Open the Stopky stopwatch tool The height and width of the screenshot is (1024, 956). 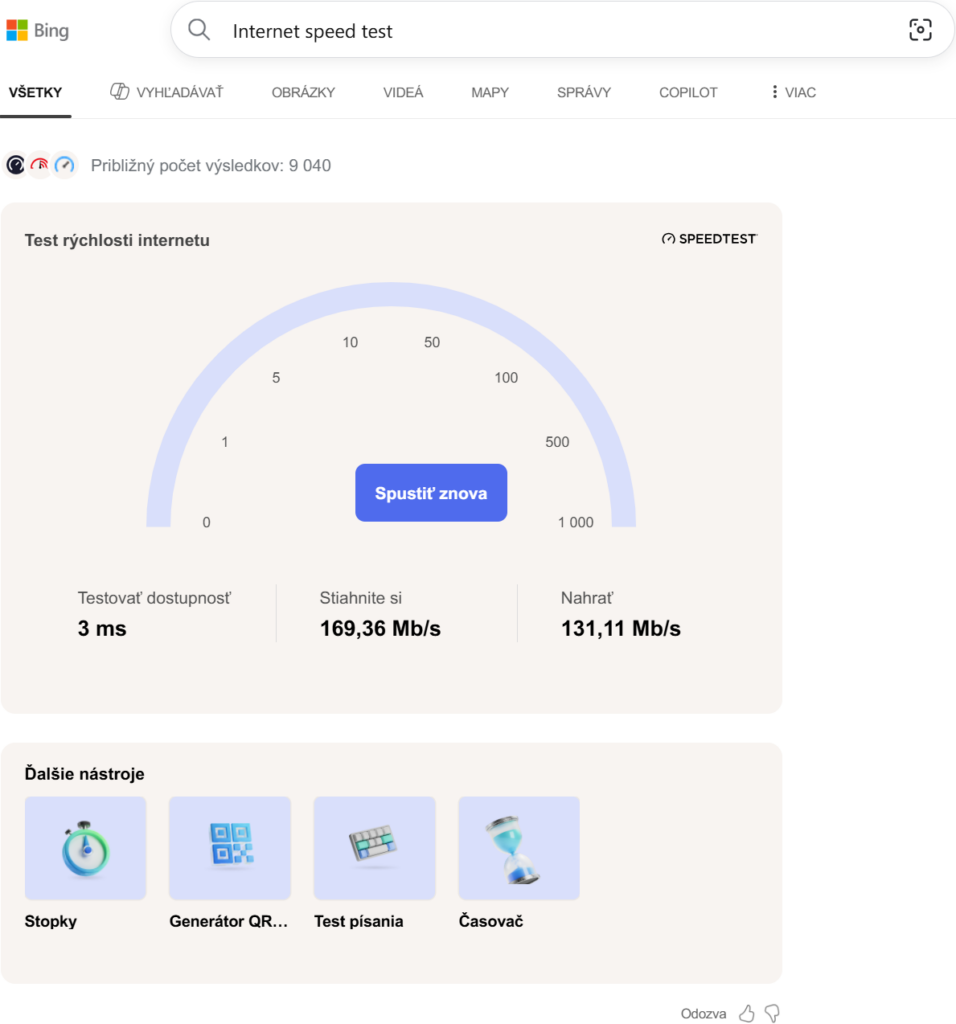click(85, 848)
